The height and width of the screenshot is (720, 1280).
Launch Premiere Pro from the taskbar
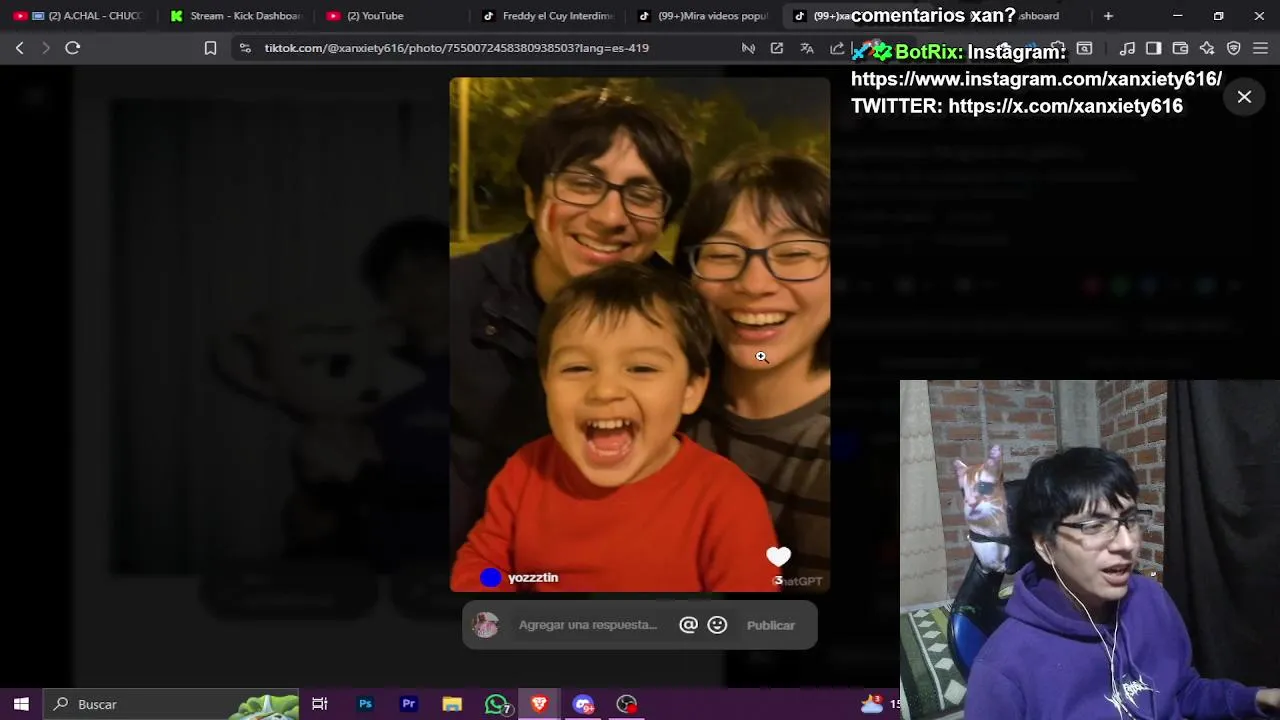click(x=408, y=704)
